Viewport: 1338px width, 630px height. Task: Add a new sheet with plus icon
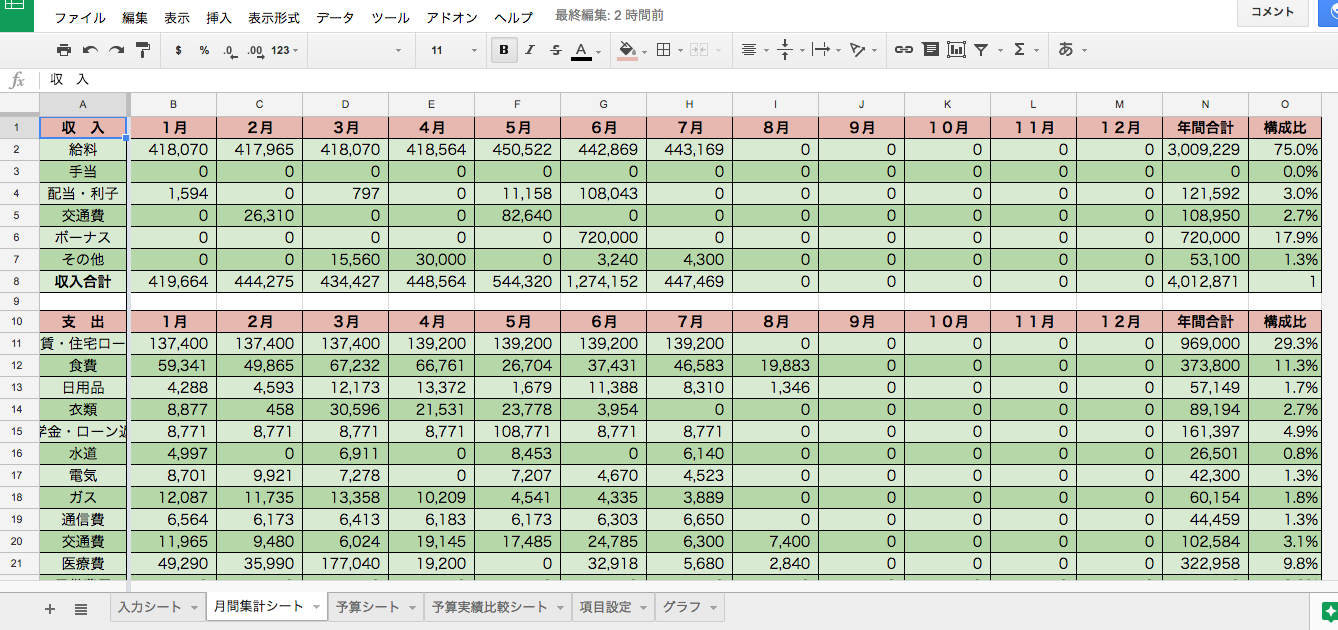pos(50,608)
